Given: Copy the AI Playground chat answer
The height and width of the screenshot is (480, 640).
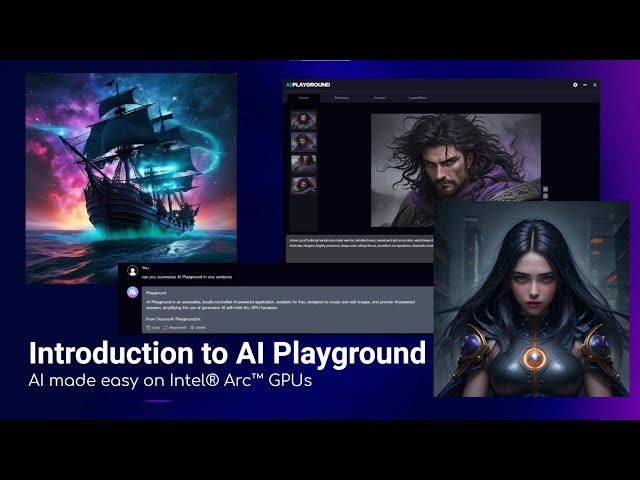Looking at the screenshot, I should point(153,327).
